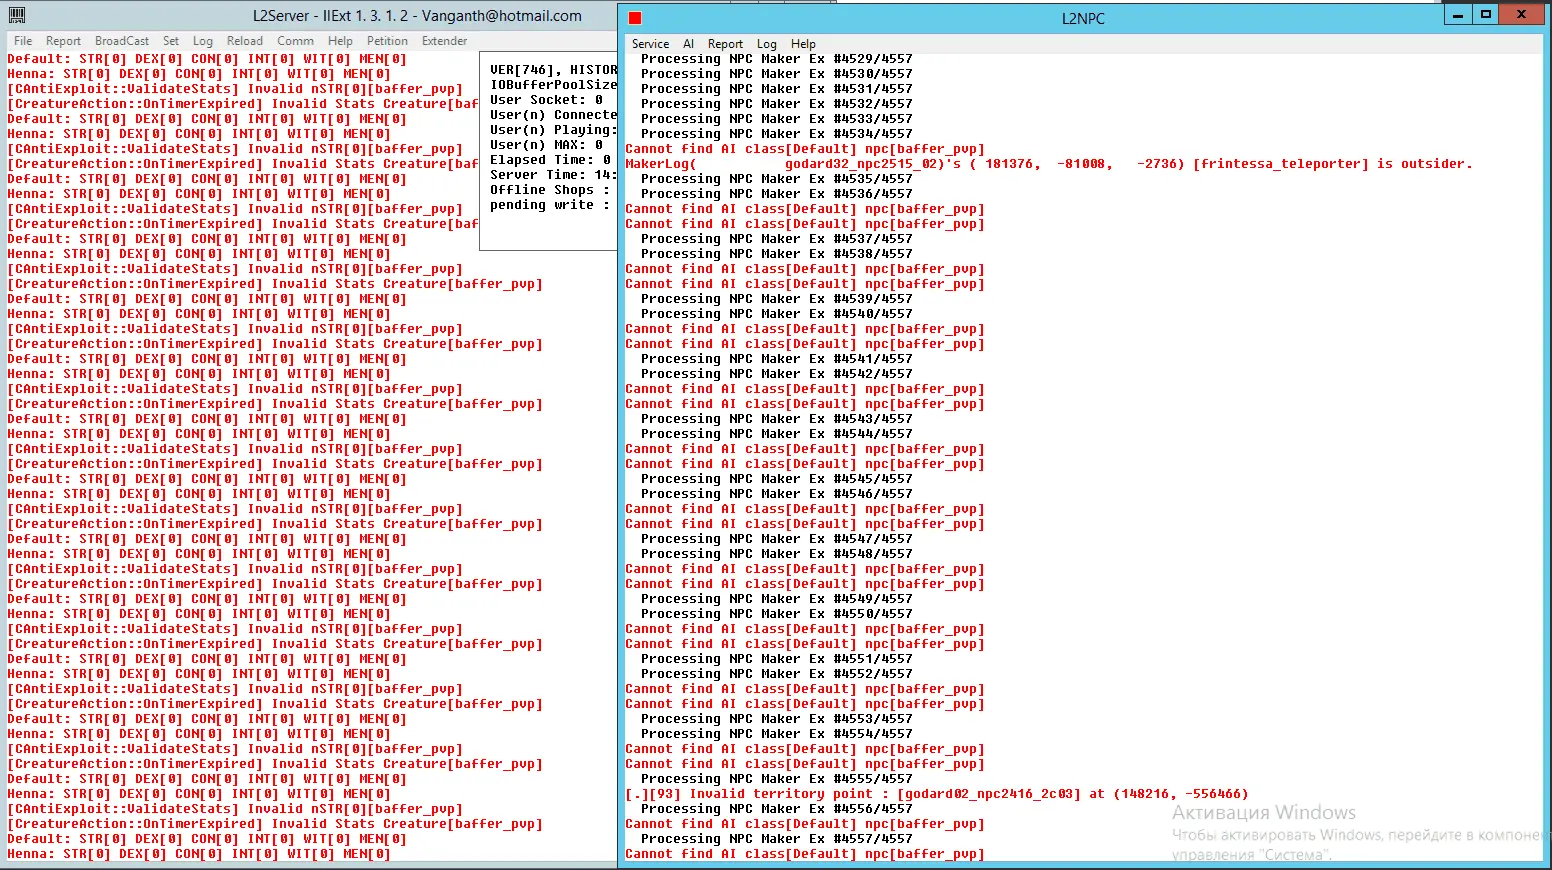Open the Reload menu
Image resolution: width=1552 pixels, height=870 pixels.
coord(245,41)
